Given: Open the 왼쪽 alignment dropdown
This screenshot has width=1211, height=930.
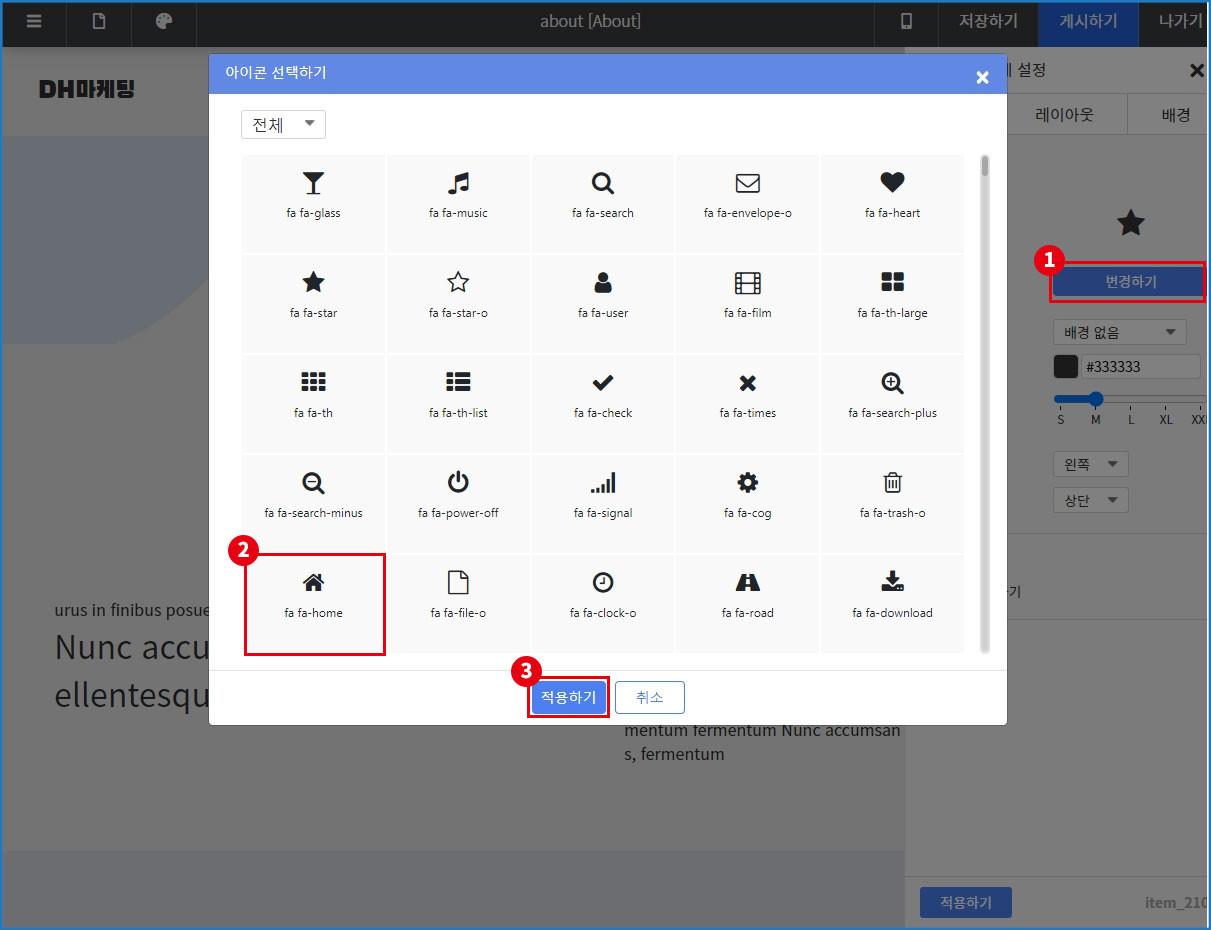Looking at the screenshot, I should pos(1090,464).
